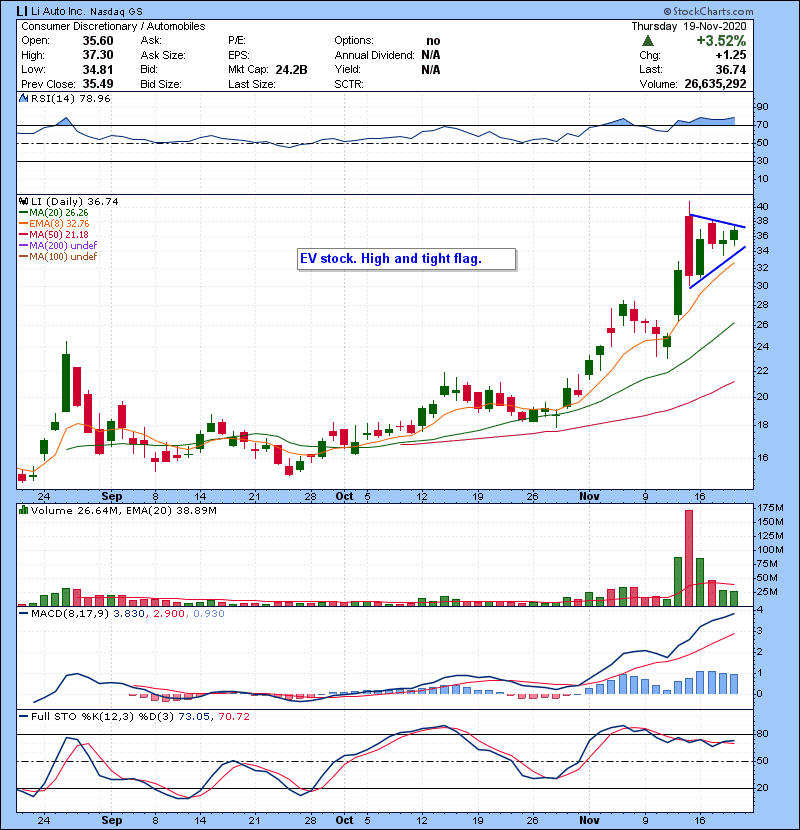Click the MA(50) 21.18 legend entry
The height and width of the screenshot is (830, 800).
point(54,234)
